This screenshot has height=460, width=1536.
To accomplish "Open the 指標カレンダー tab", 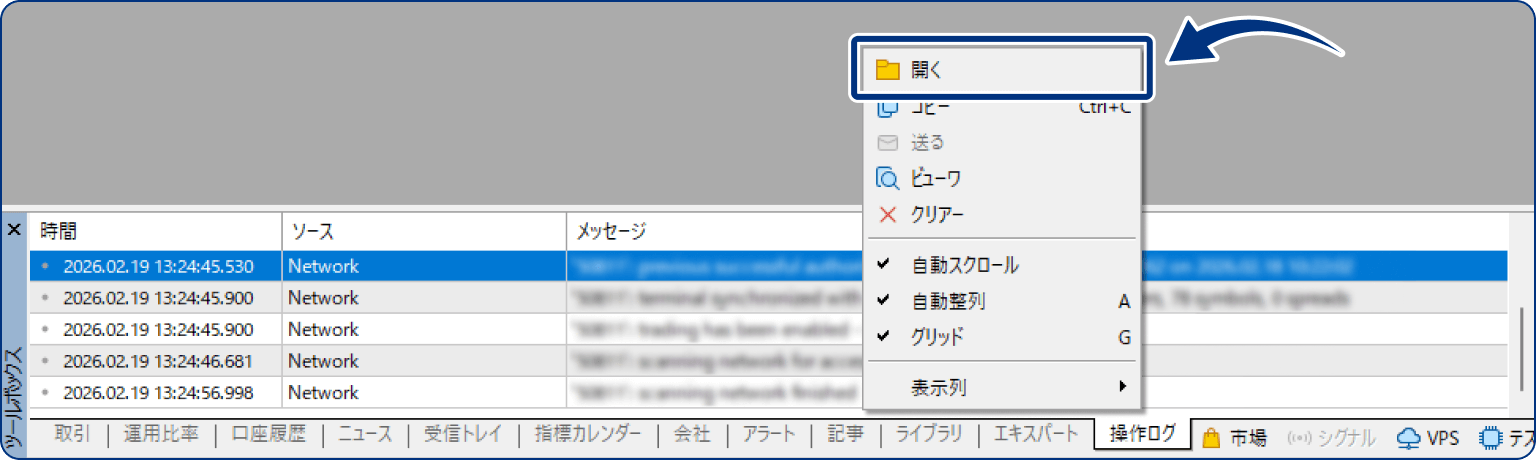I will [587, 434].
